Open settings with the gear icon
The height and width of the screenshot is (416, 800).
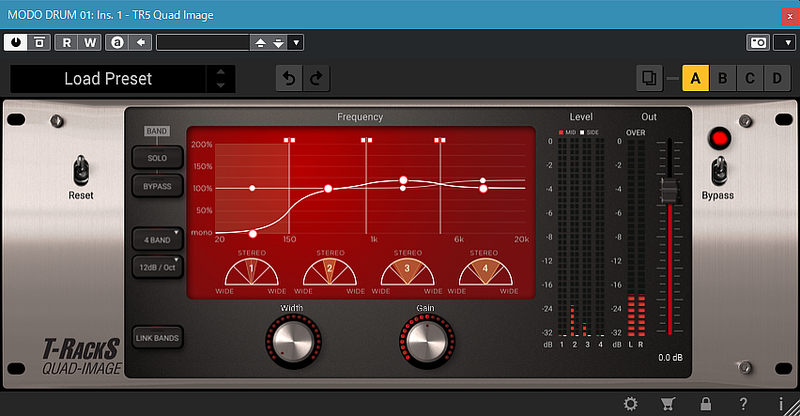tap(631, 404)
